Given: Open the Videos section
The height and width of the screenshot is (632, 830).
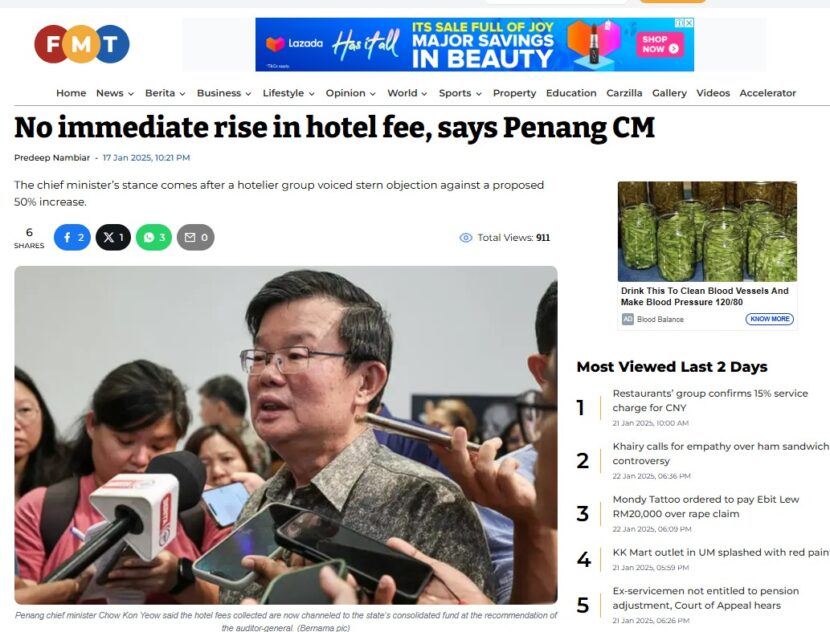Looking at the screenshot, I should pos(713,93).
